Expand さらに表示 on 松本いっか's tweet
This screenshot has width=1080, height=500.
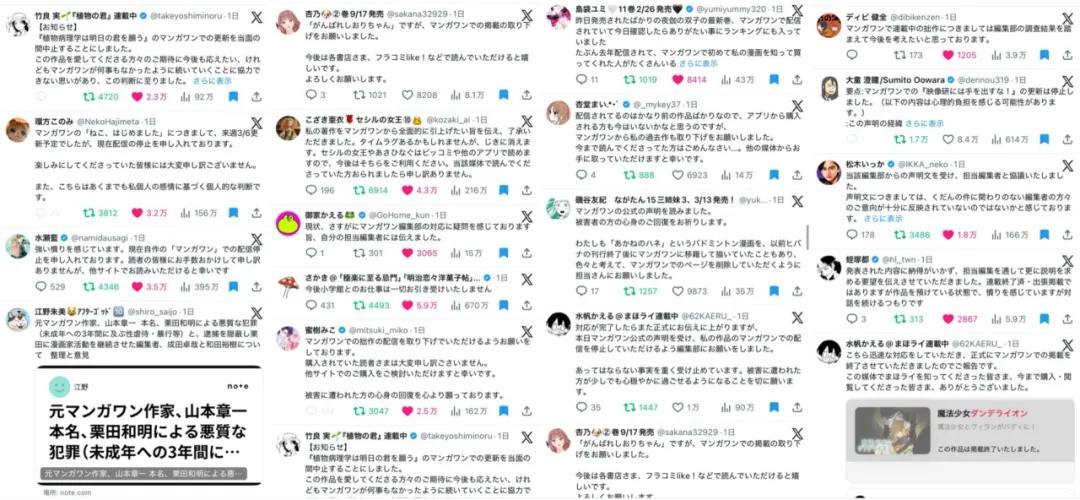coord(884,218)
